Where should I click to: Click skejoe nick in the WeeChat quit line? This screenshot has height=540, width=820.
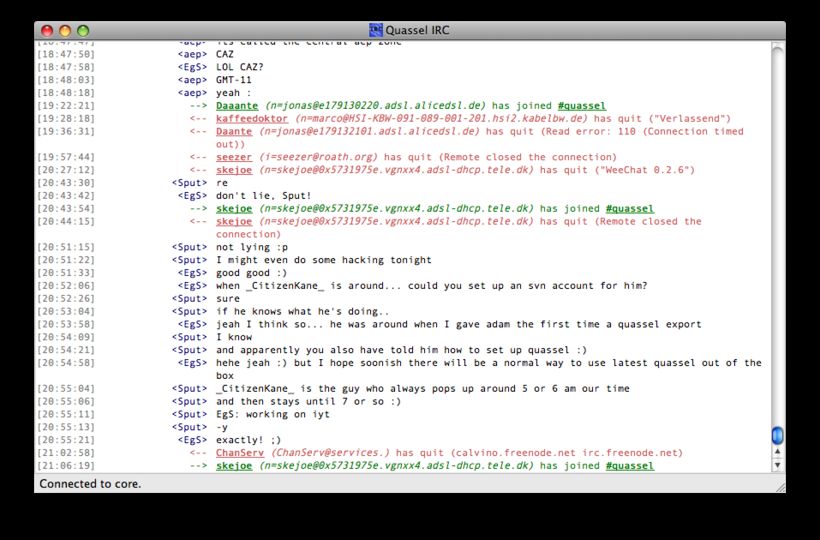234,170
